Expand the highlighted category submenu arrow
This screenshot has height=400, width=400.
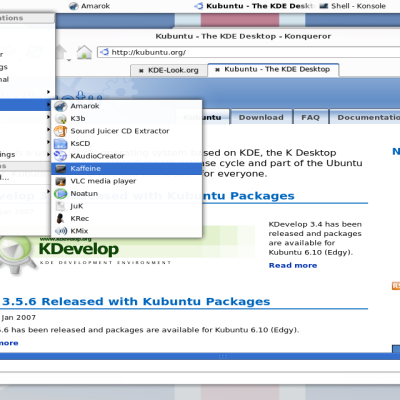pos(49,105)
